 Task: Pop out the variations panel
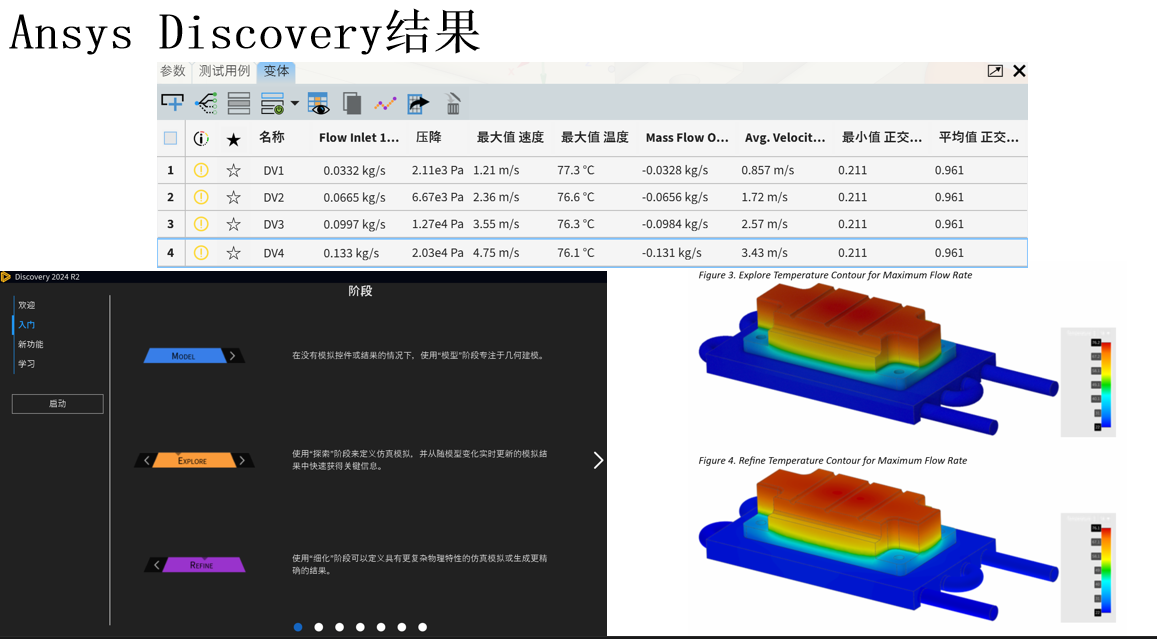click(x=995, y=71)
